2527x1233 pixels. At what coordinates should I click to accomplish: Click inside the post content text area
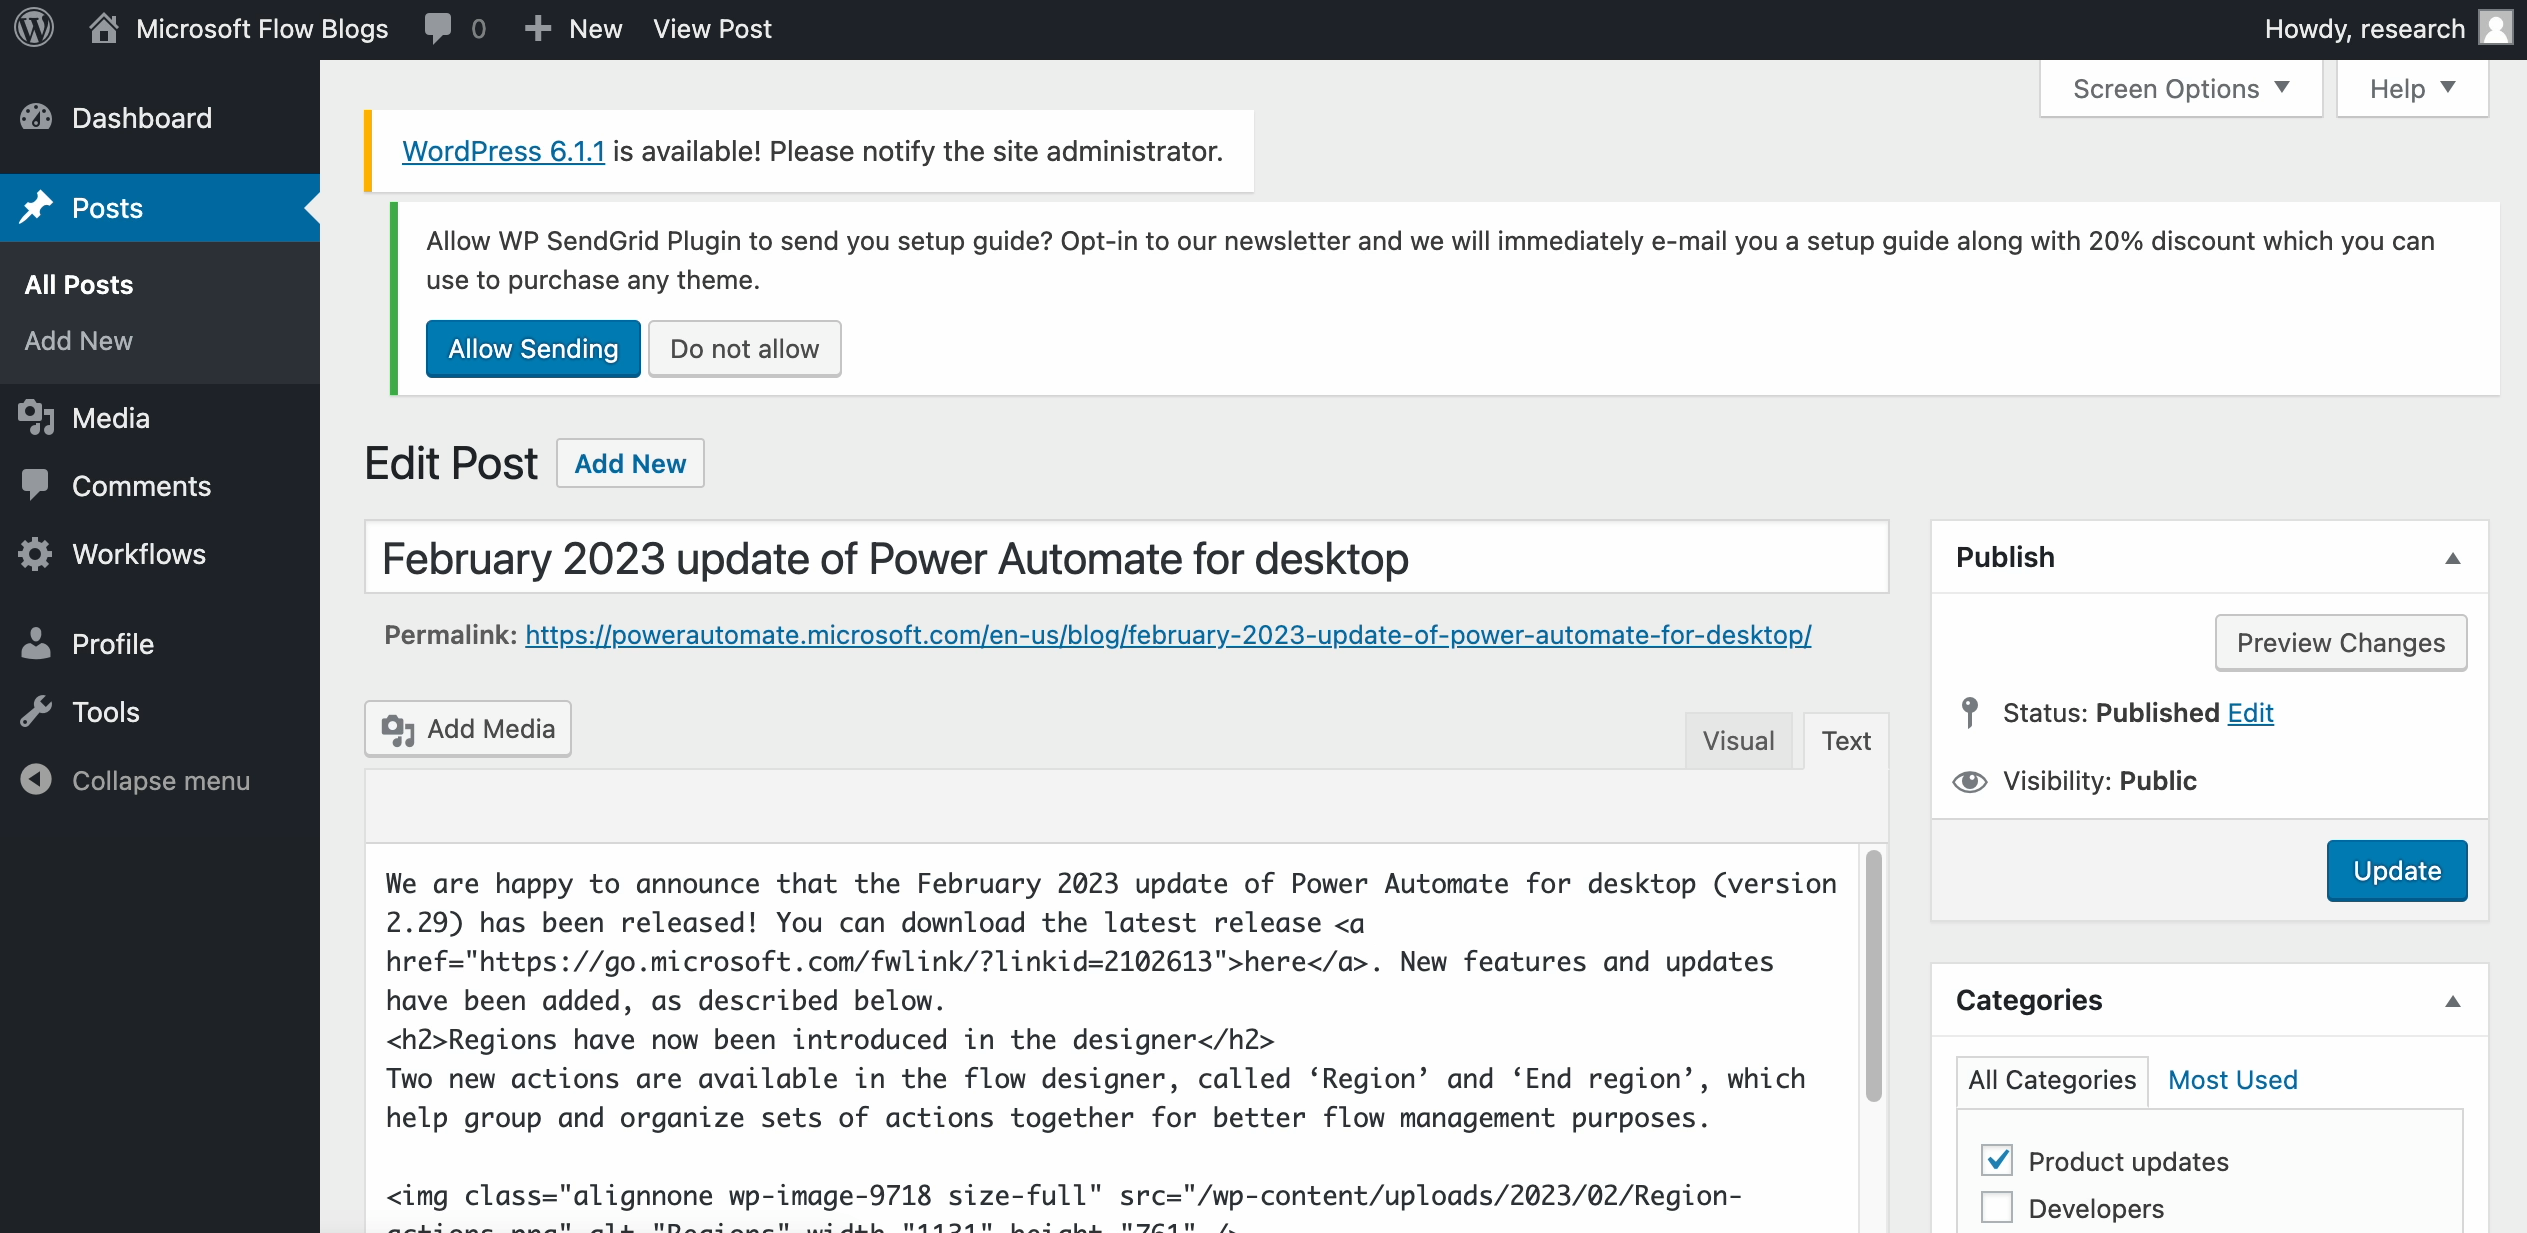(x=1112, y=1038)
